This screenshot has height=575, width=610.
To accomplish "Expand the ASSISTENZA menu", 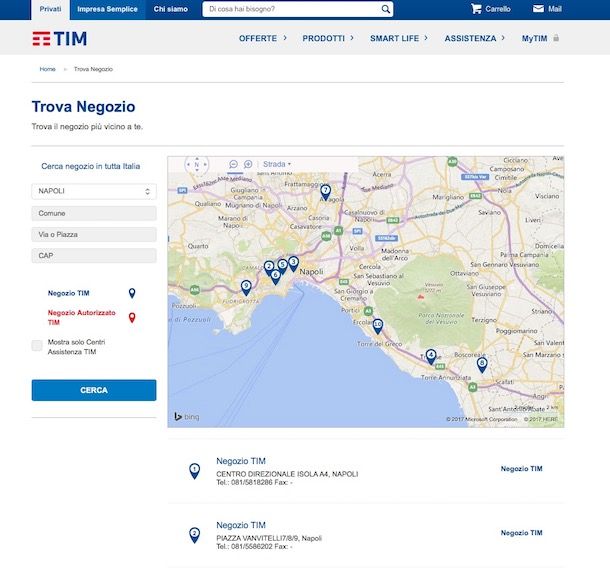I will point(475,38).
